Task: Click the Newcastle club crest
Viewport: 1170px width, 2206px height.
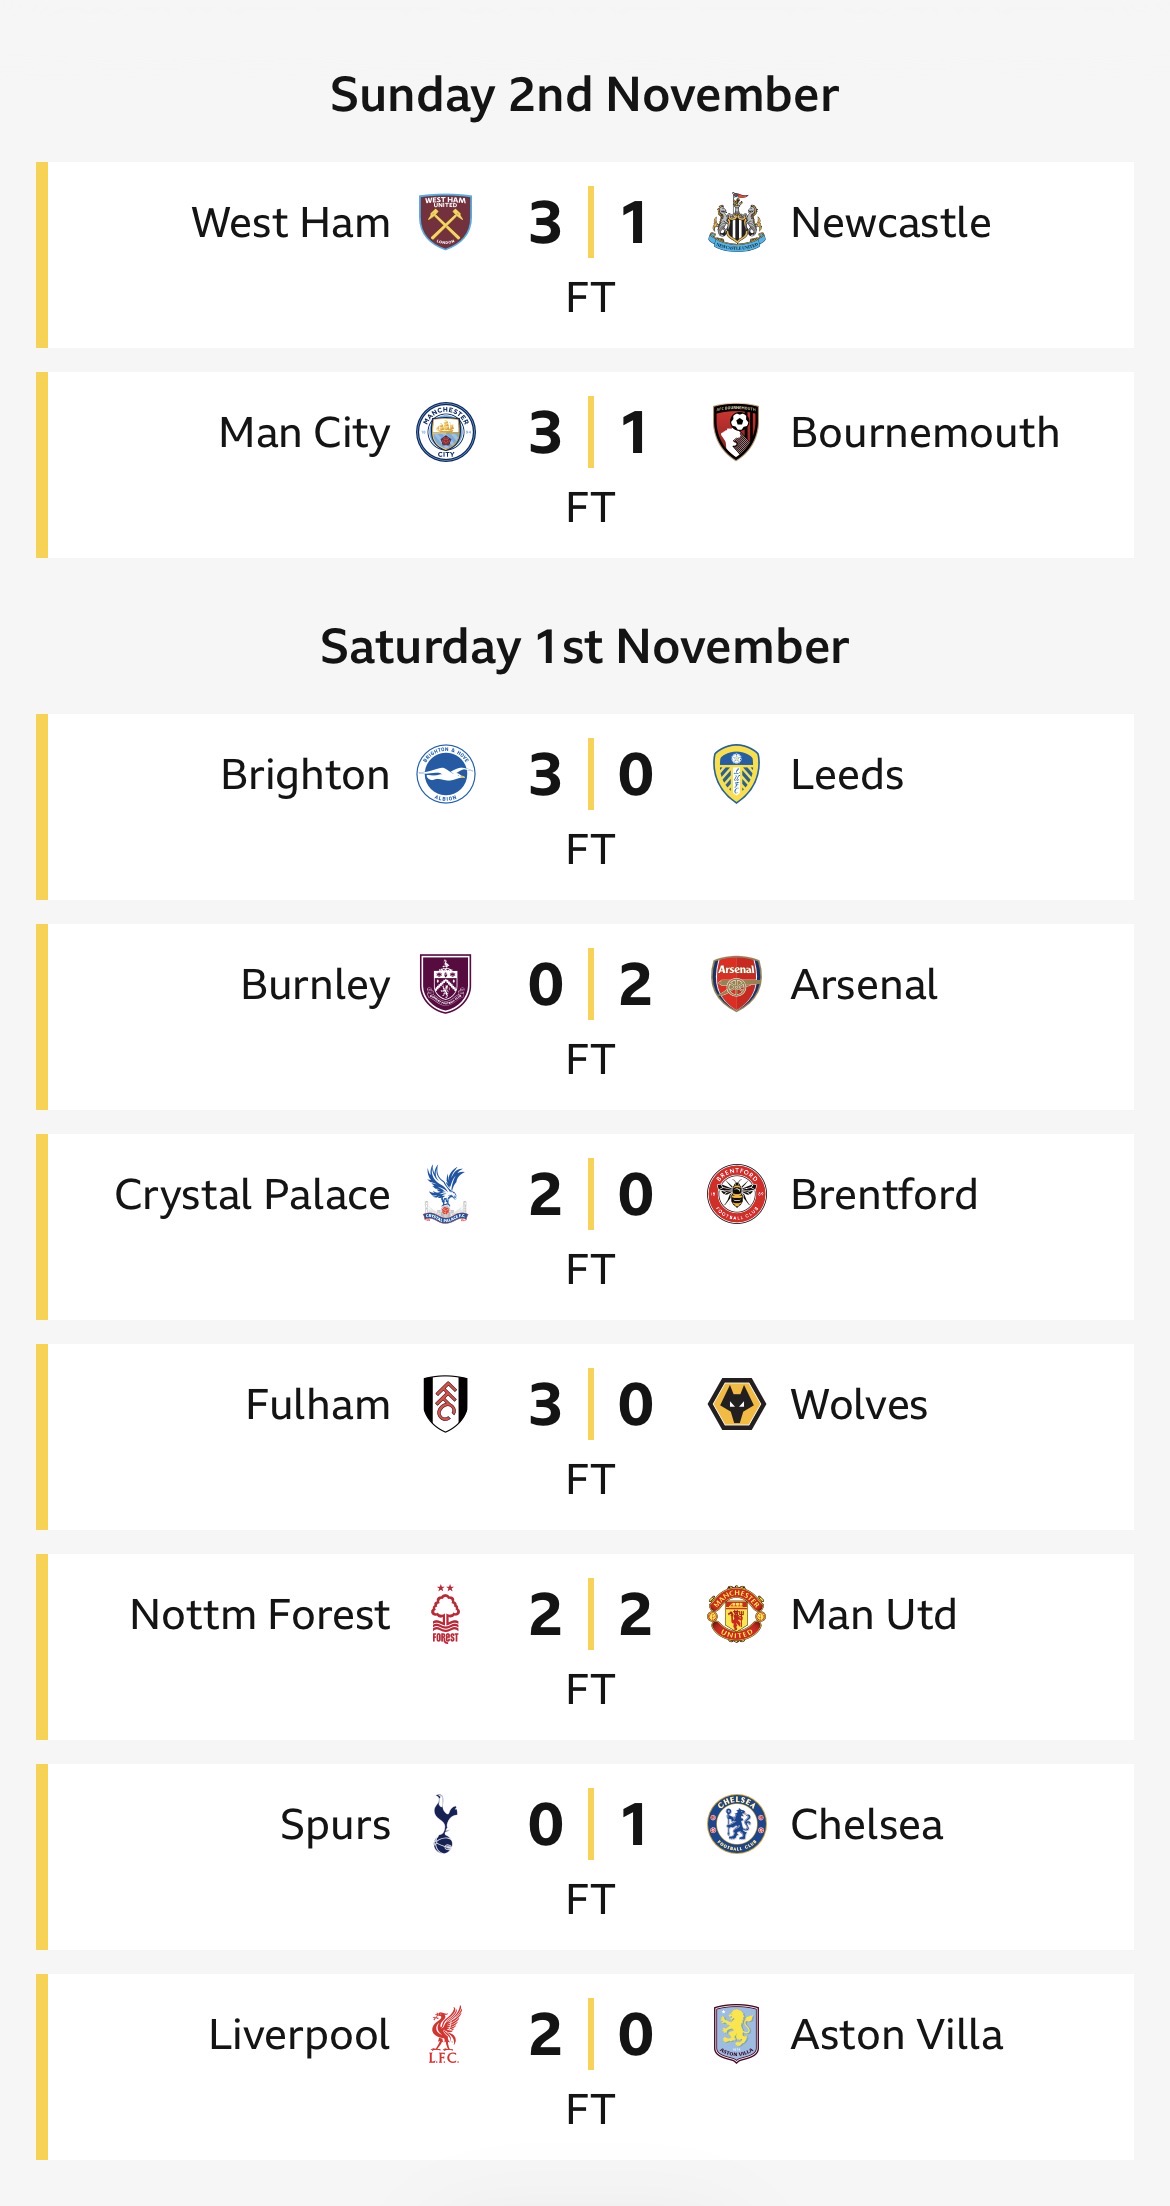Action: [736, 222]
